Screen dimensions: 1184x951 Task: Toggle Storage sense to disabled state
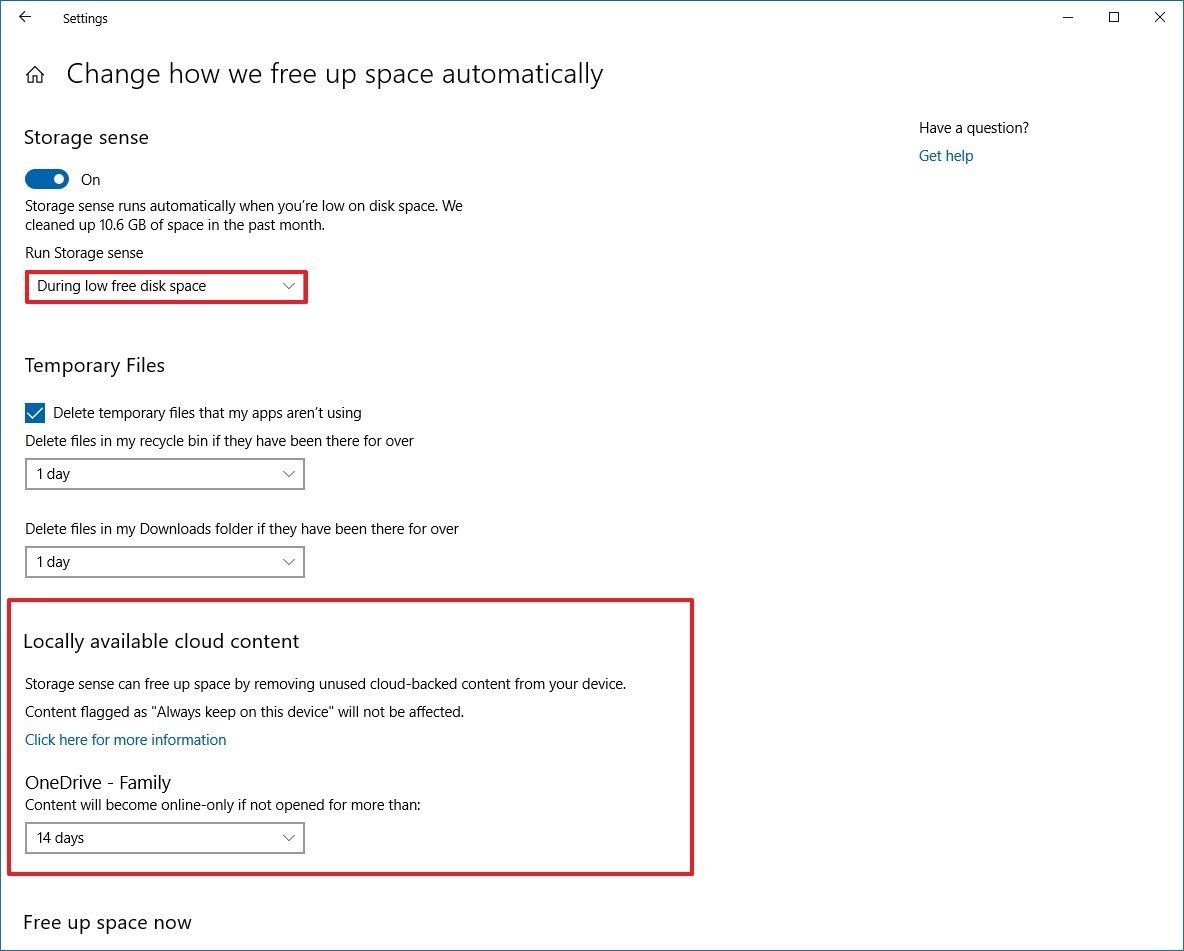[x=46, y=178]
